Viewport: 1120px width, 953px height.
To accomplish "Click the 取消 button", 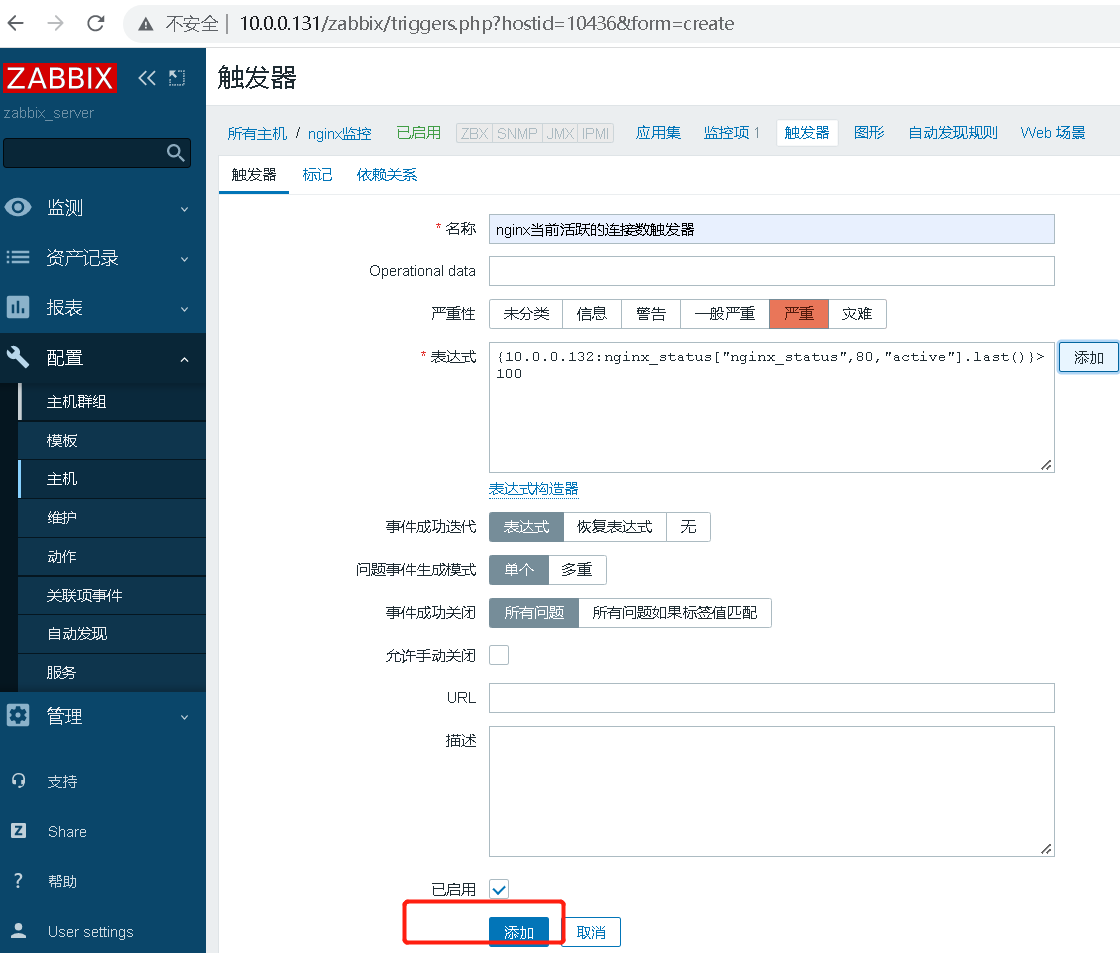I will coord(591,932).
